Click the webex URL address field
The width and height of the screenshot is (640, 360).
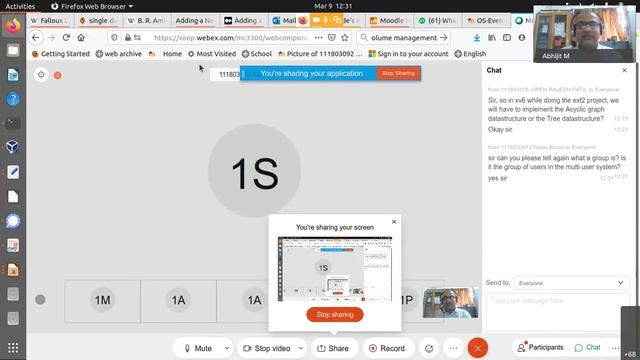(x=231, y=38)
